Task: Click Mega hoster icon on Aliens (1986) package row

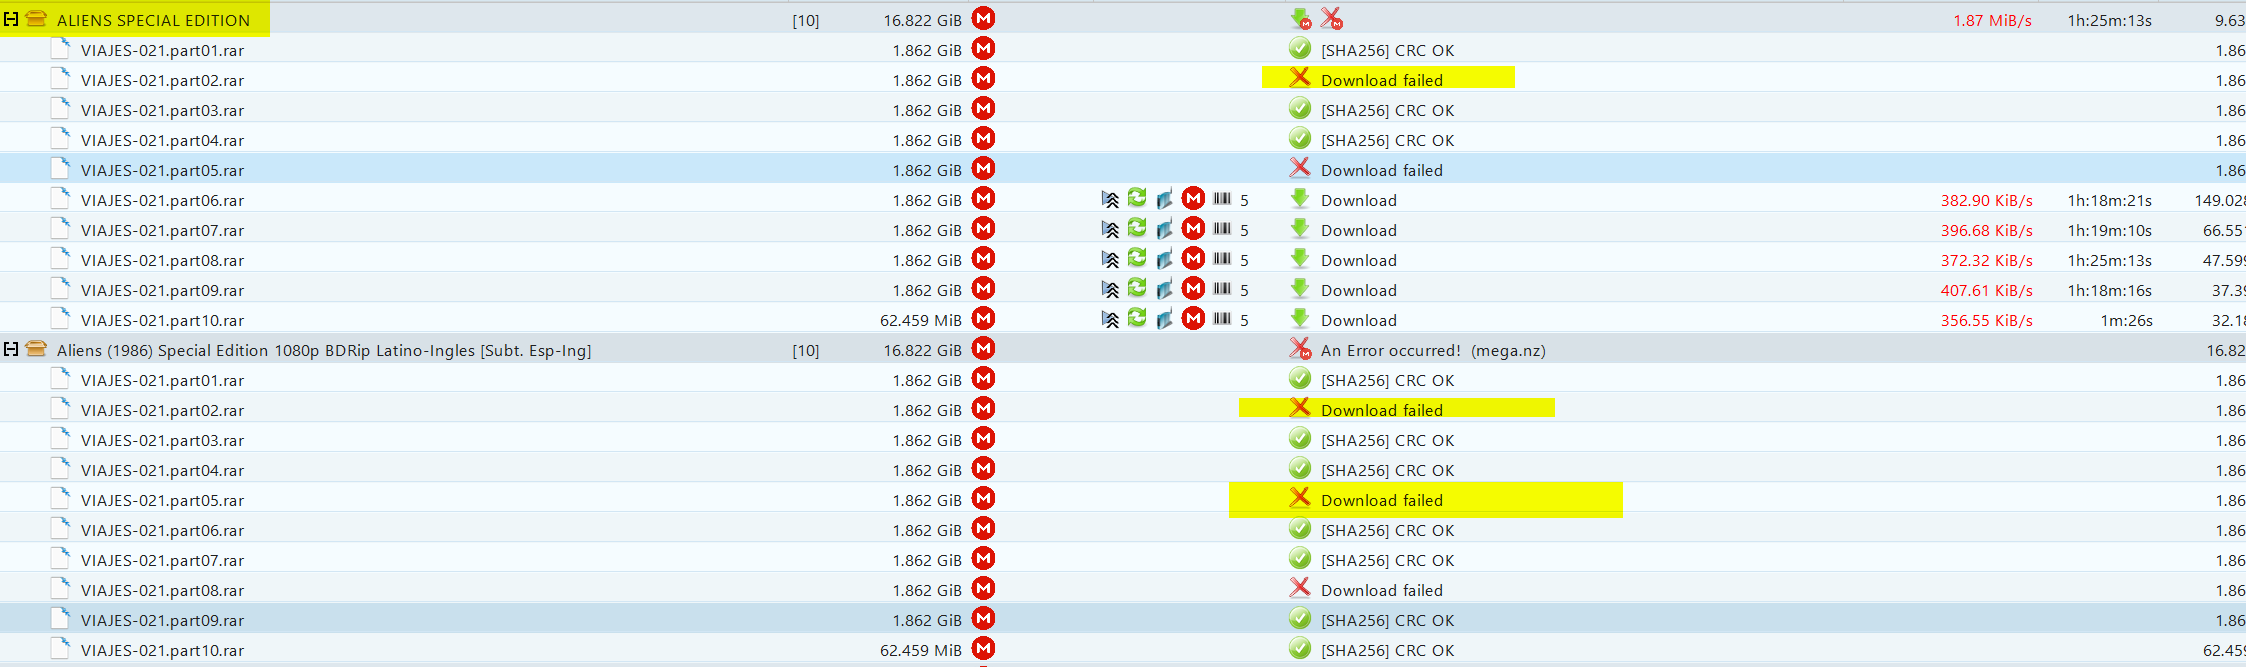Action: [x=984, y=348]
